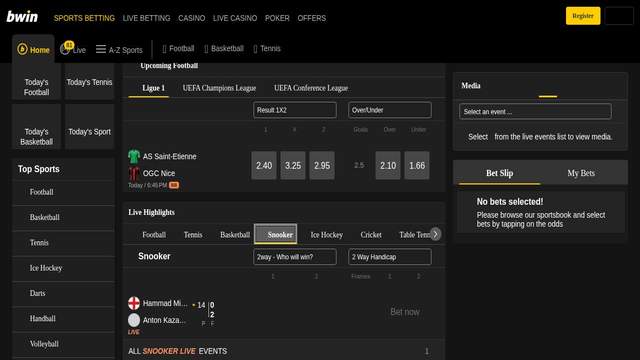Screen dimensions: 640x360
Task: Open the 2 Way Handicap dropdown
Action: pos(390,257)
